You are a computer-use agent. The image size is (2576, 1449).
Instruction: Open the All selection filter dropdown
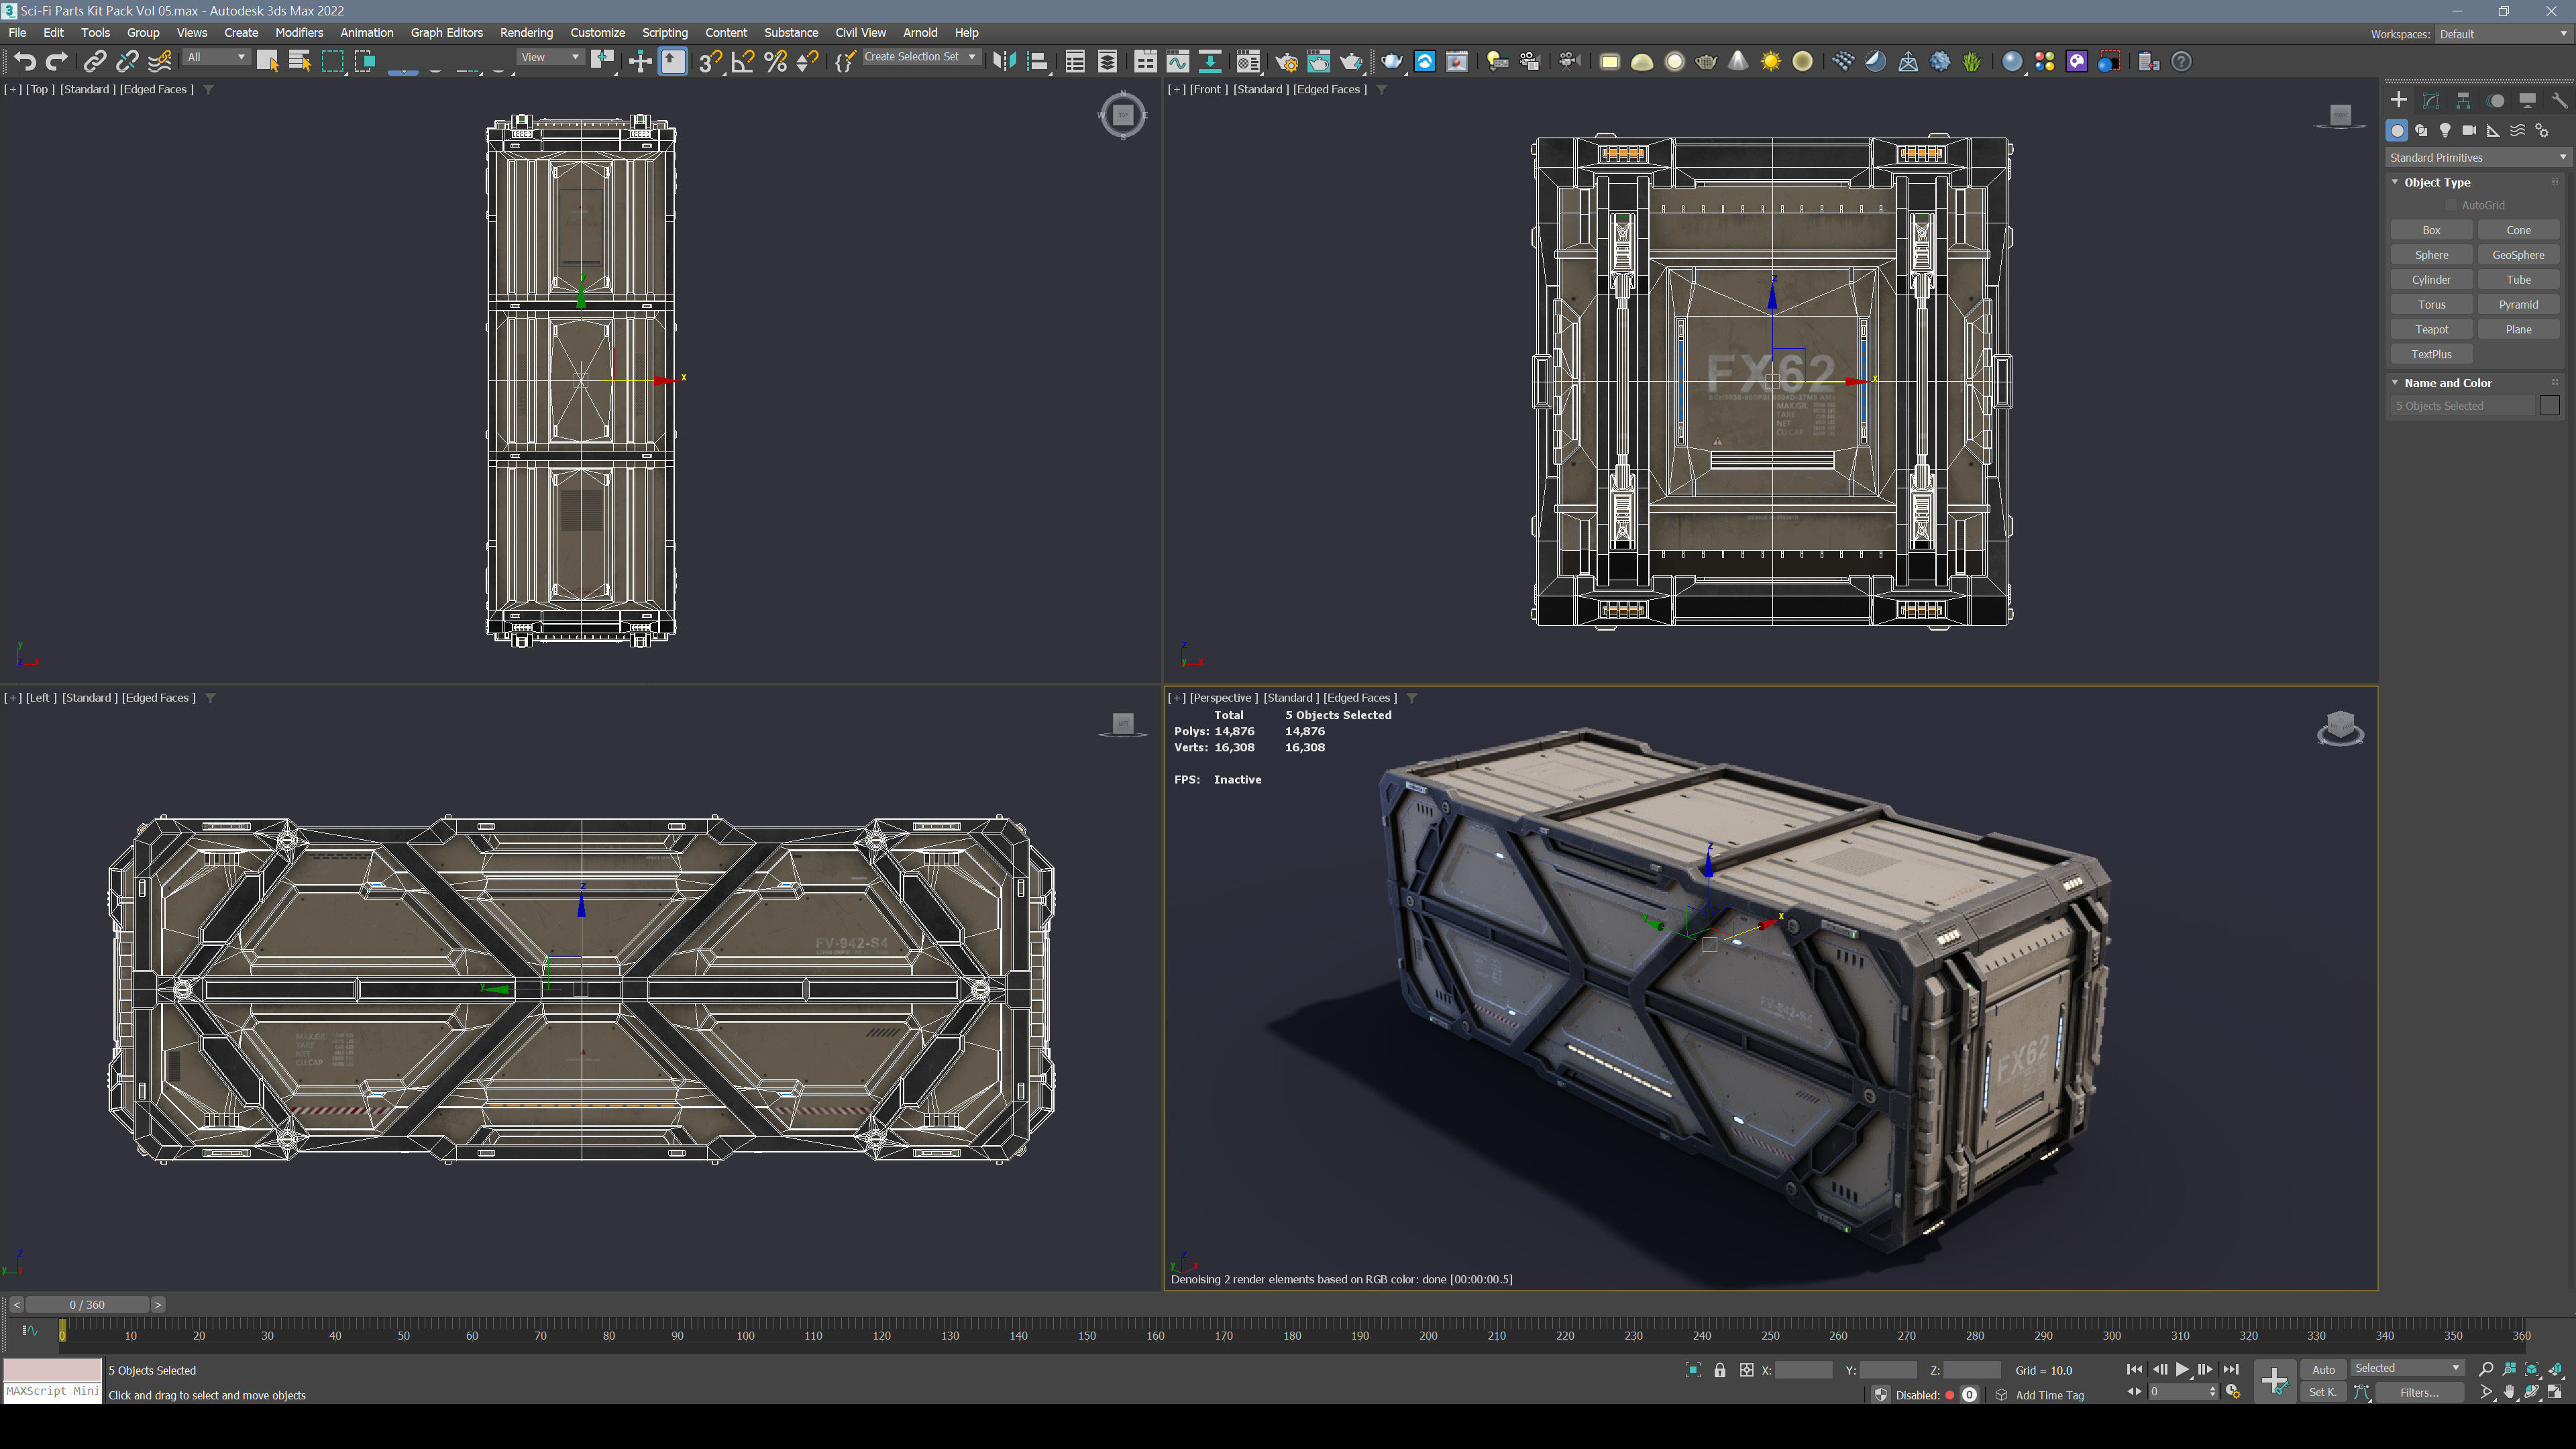216,57
